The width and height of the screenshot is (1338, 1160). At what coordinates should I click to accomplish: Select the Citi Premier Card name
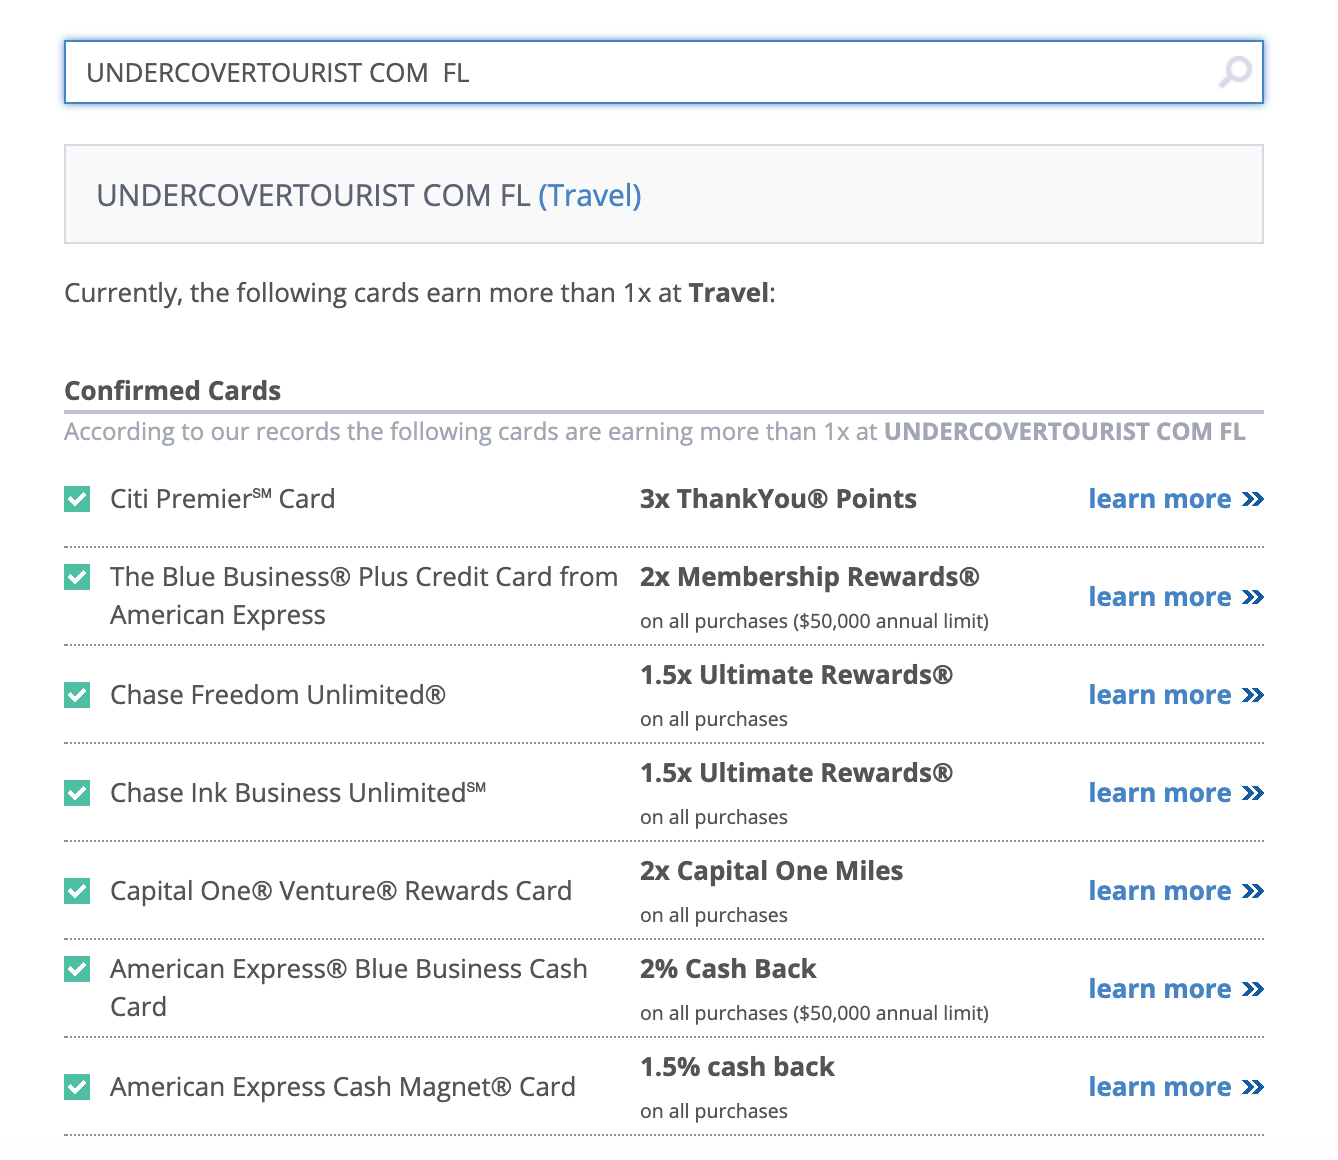click(222, 499)
